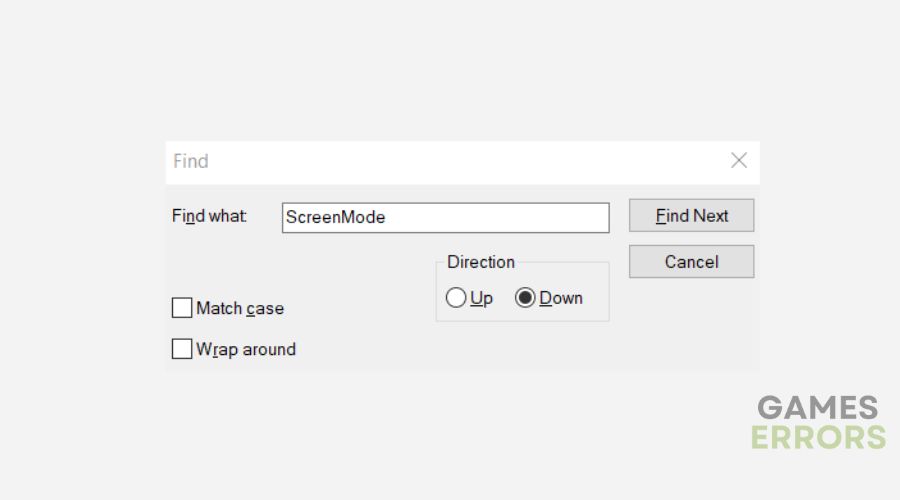Click the "Find what" label
900x500 pixels.
209,216
